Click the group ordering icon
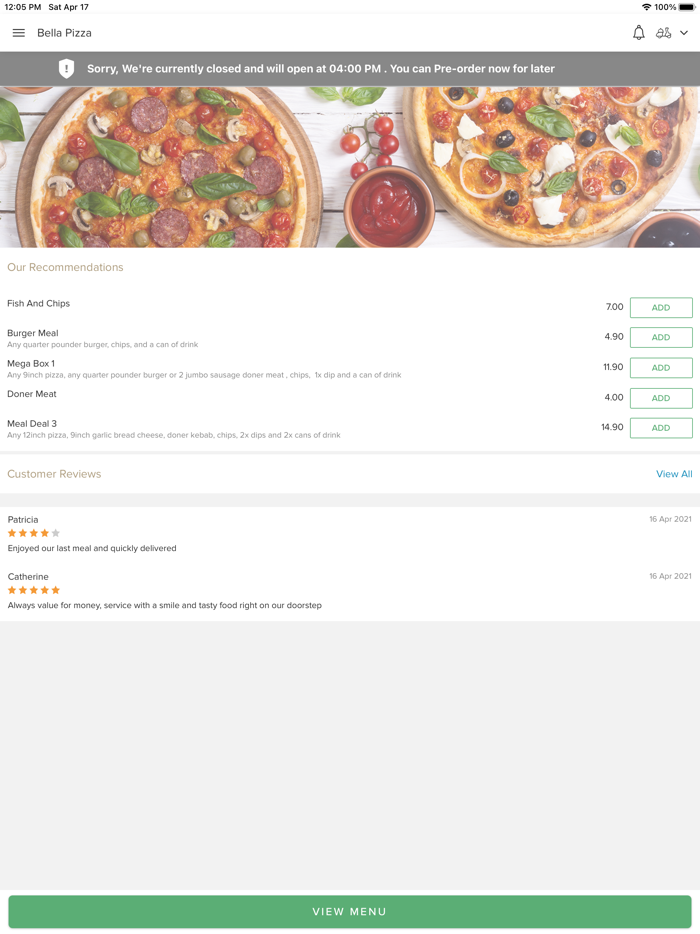This screenshot has width=700, height=934. click(665, 32)
